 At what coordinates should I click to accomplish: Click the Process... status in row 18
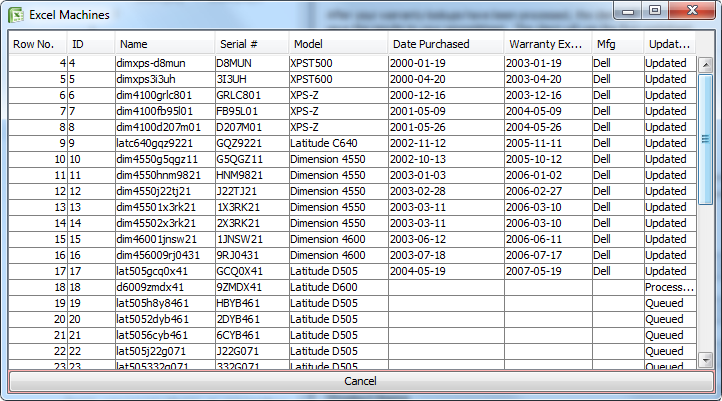point(670,287)
